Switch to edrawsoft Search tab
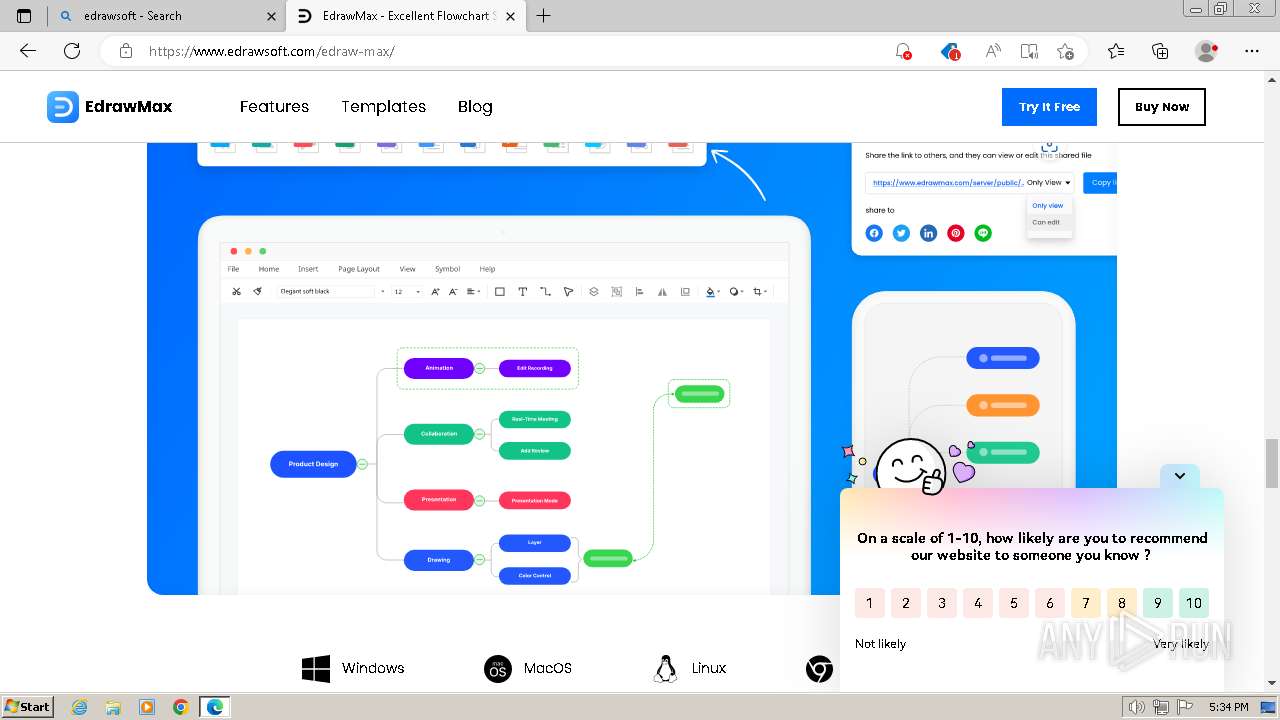This screenshot has width=1280, height=720. pos(166,16)
